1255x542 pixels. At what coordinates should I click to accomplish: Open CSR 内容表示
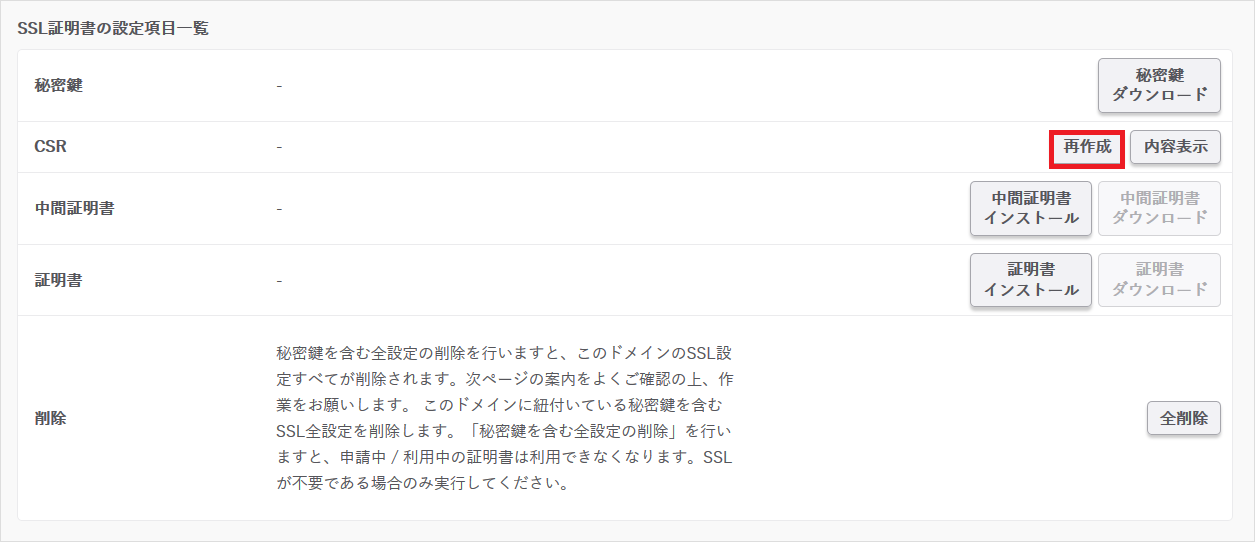click(x=1175, y=147)
